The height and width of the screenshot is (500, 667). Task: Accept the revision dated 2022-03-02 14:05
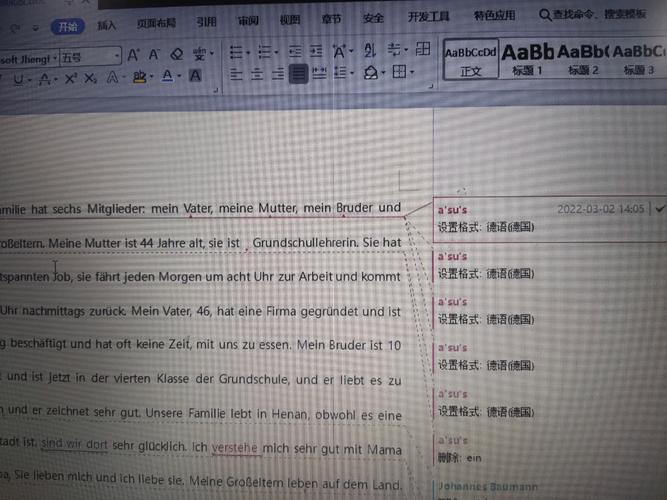click(x=660, y=209)
